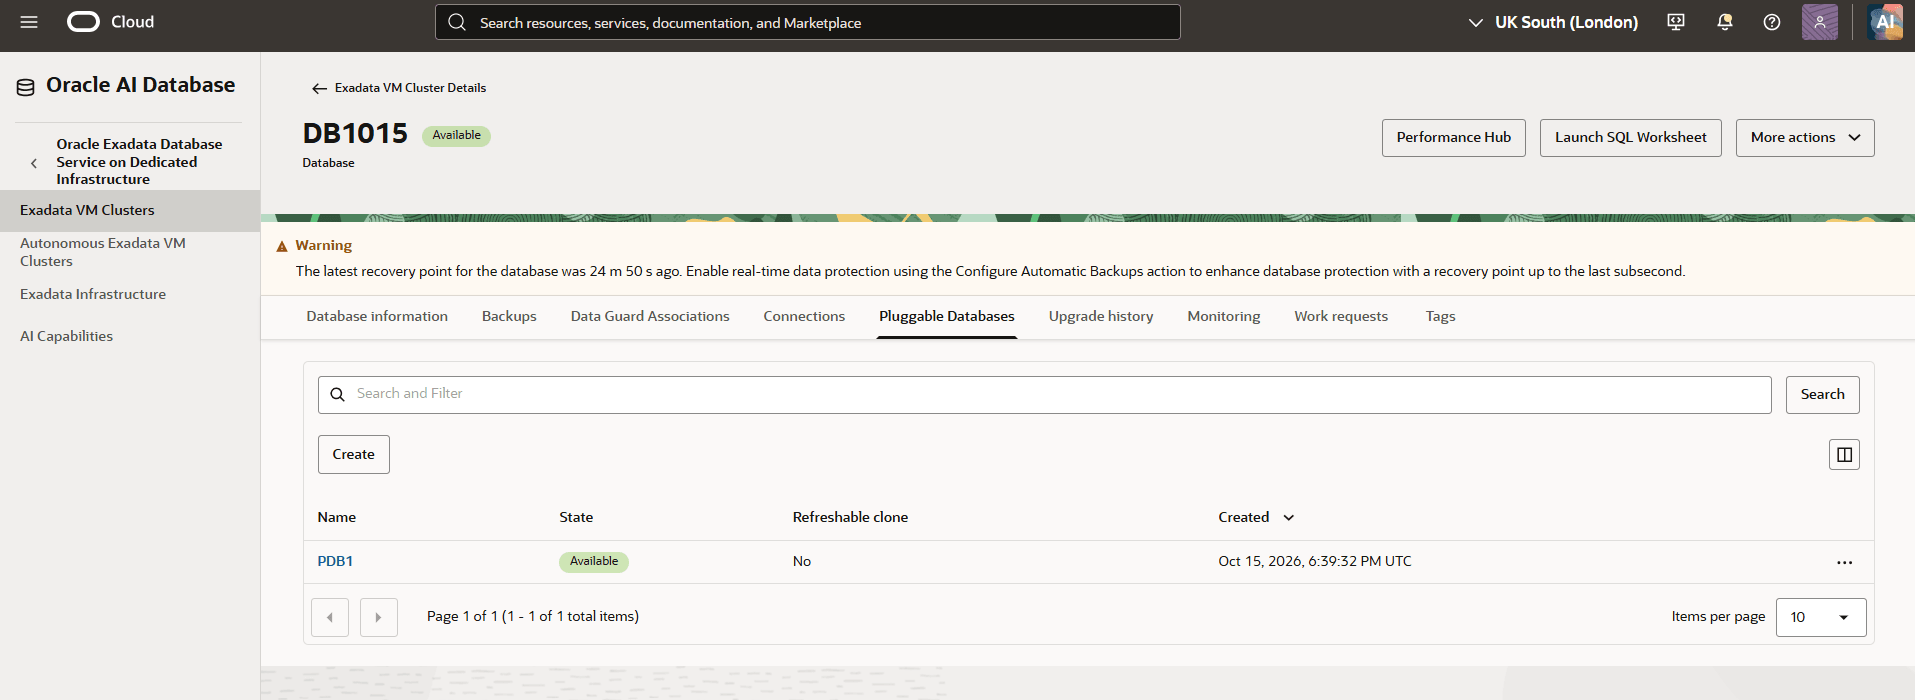Screen dimensions: 1915x700
Task: Click the DB1015 database title
Action: click(x=355, y=134)
